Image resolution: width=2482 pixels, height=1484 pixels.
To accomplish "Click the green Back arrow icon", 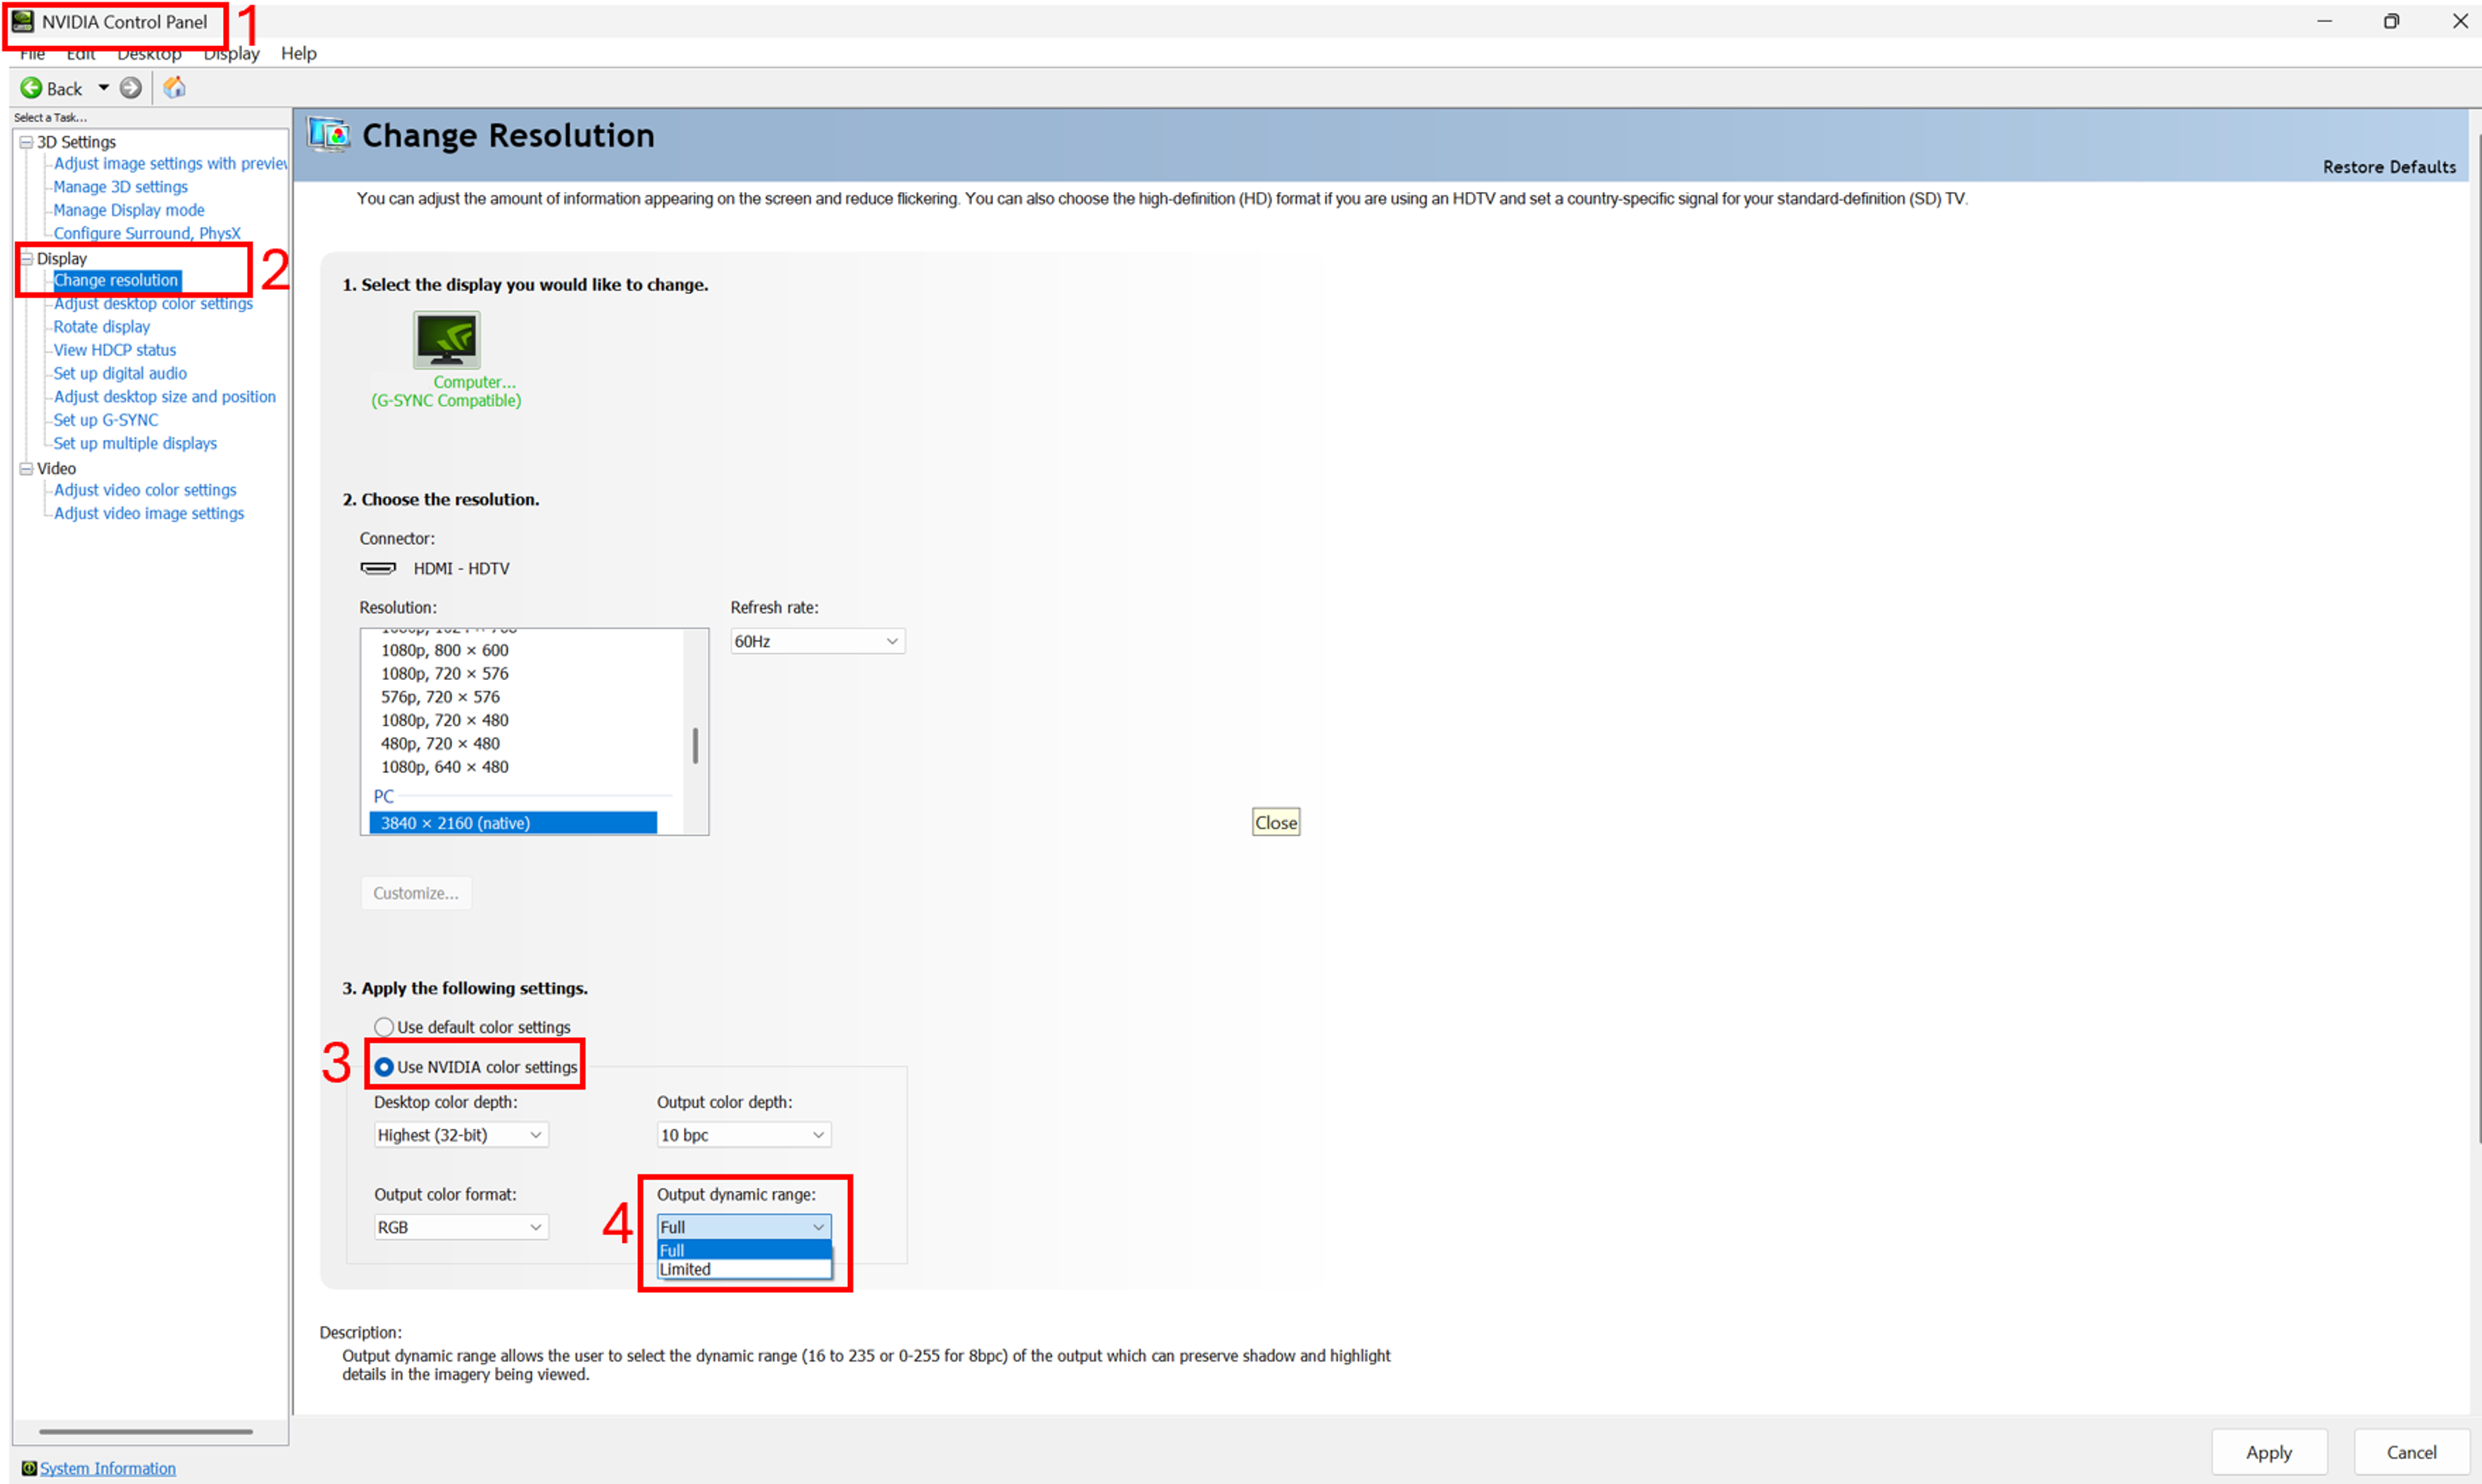I will click(32, 88).
